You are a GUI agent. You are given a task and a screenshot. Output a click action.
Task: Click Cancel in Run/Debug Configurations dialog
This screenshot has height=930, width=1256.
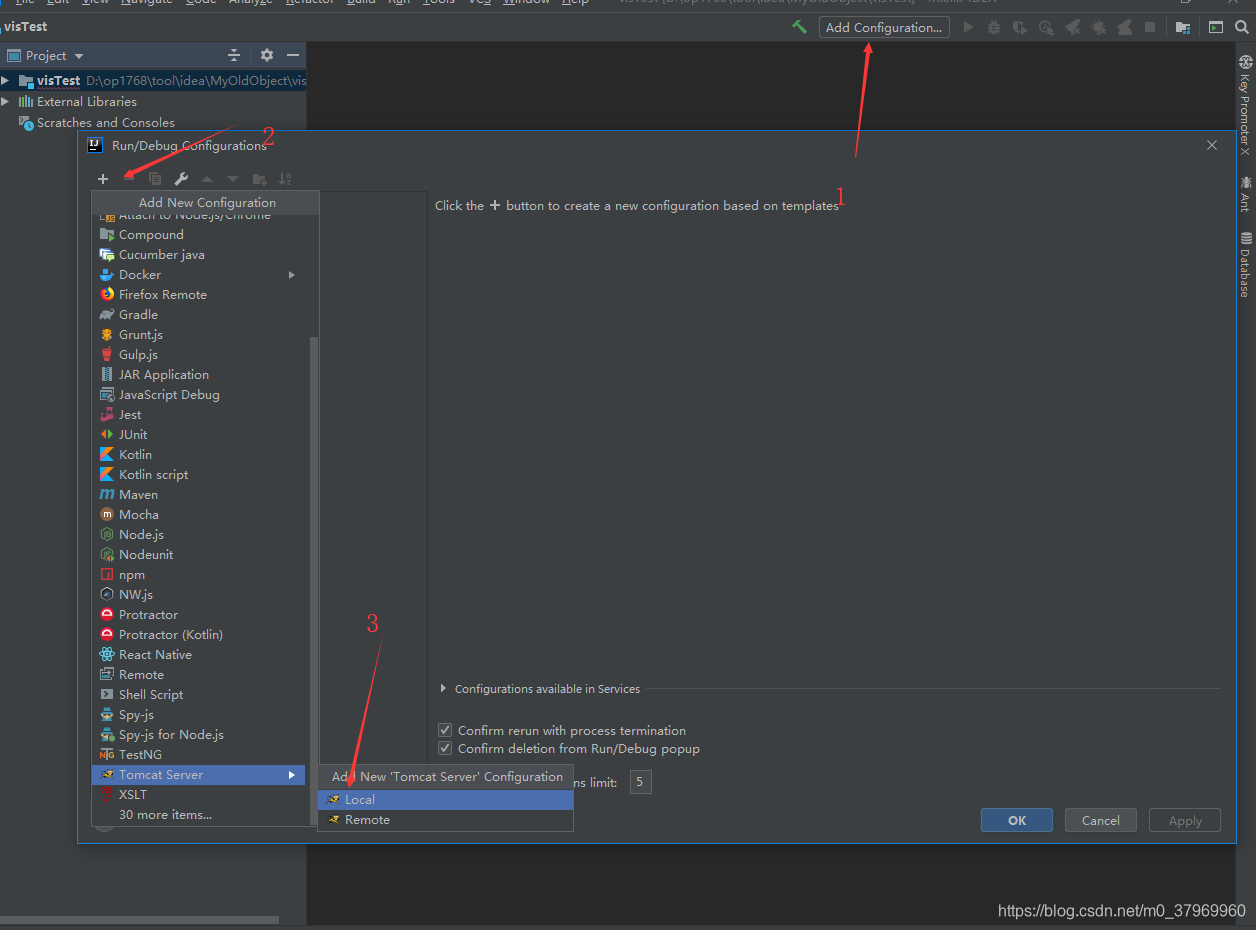pyautogui.click(x=1100, y=820)
